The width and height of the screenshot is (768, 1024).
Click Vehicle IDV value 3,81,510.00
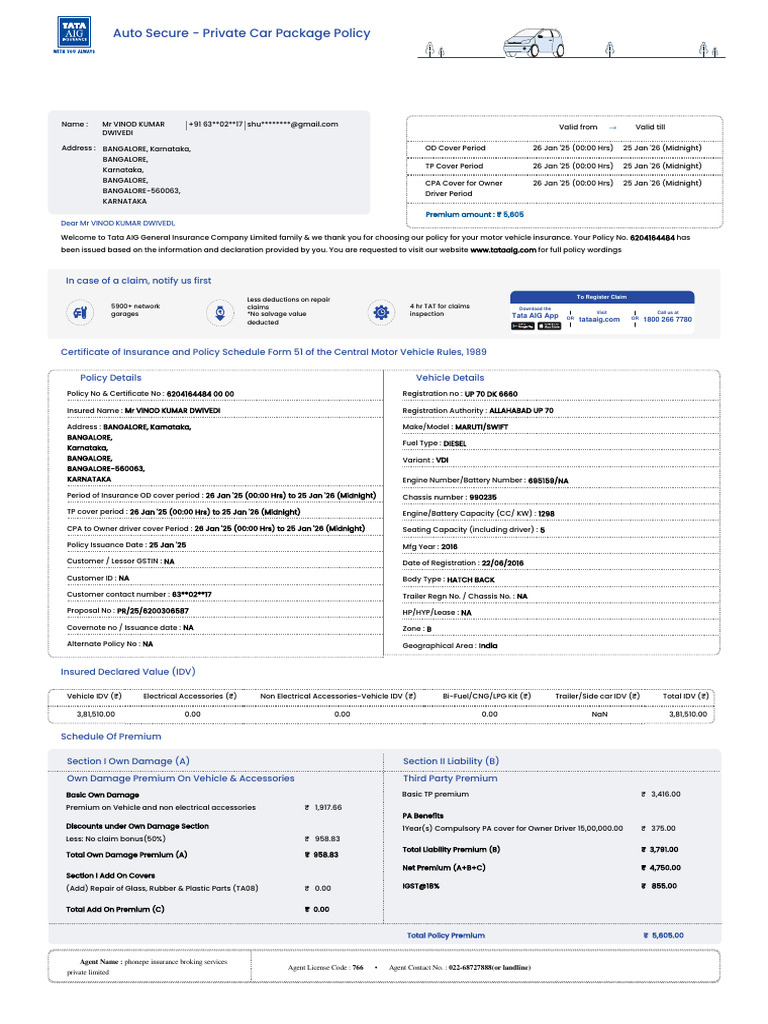[x=95, y=714]
